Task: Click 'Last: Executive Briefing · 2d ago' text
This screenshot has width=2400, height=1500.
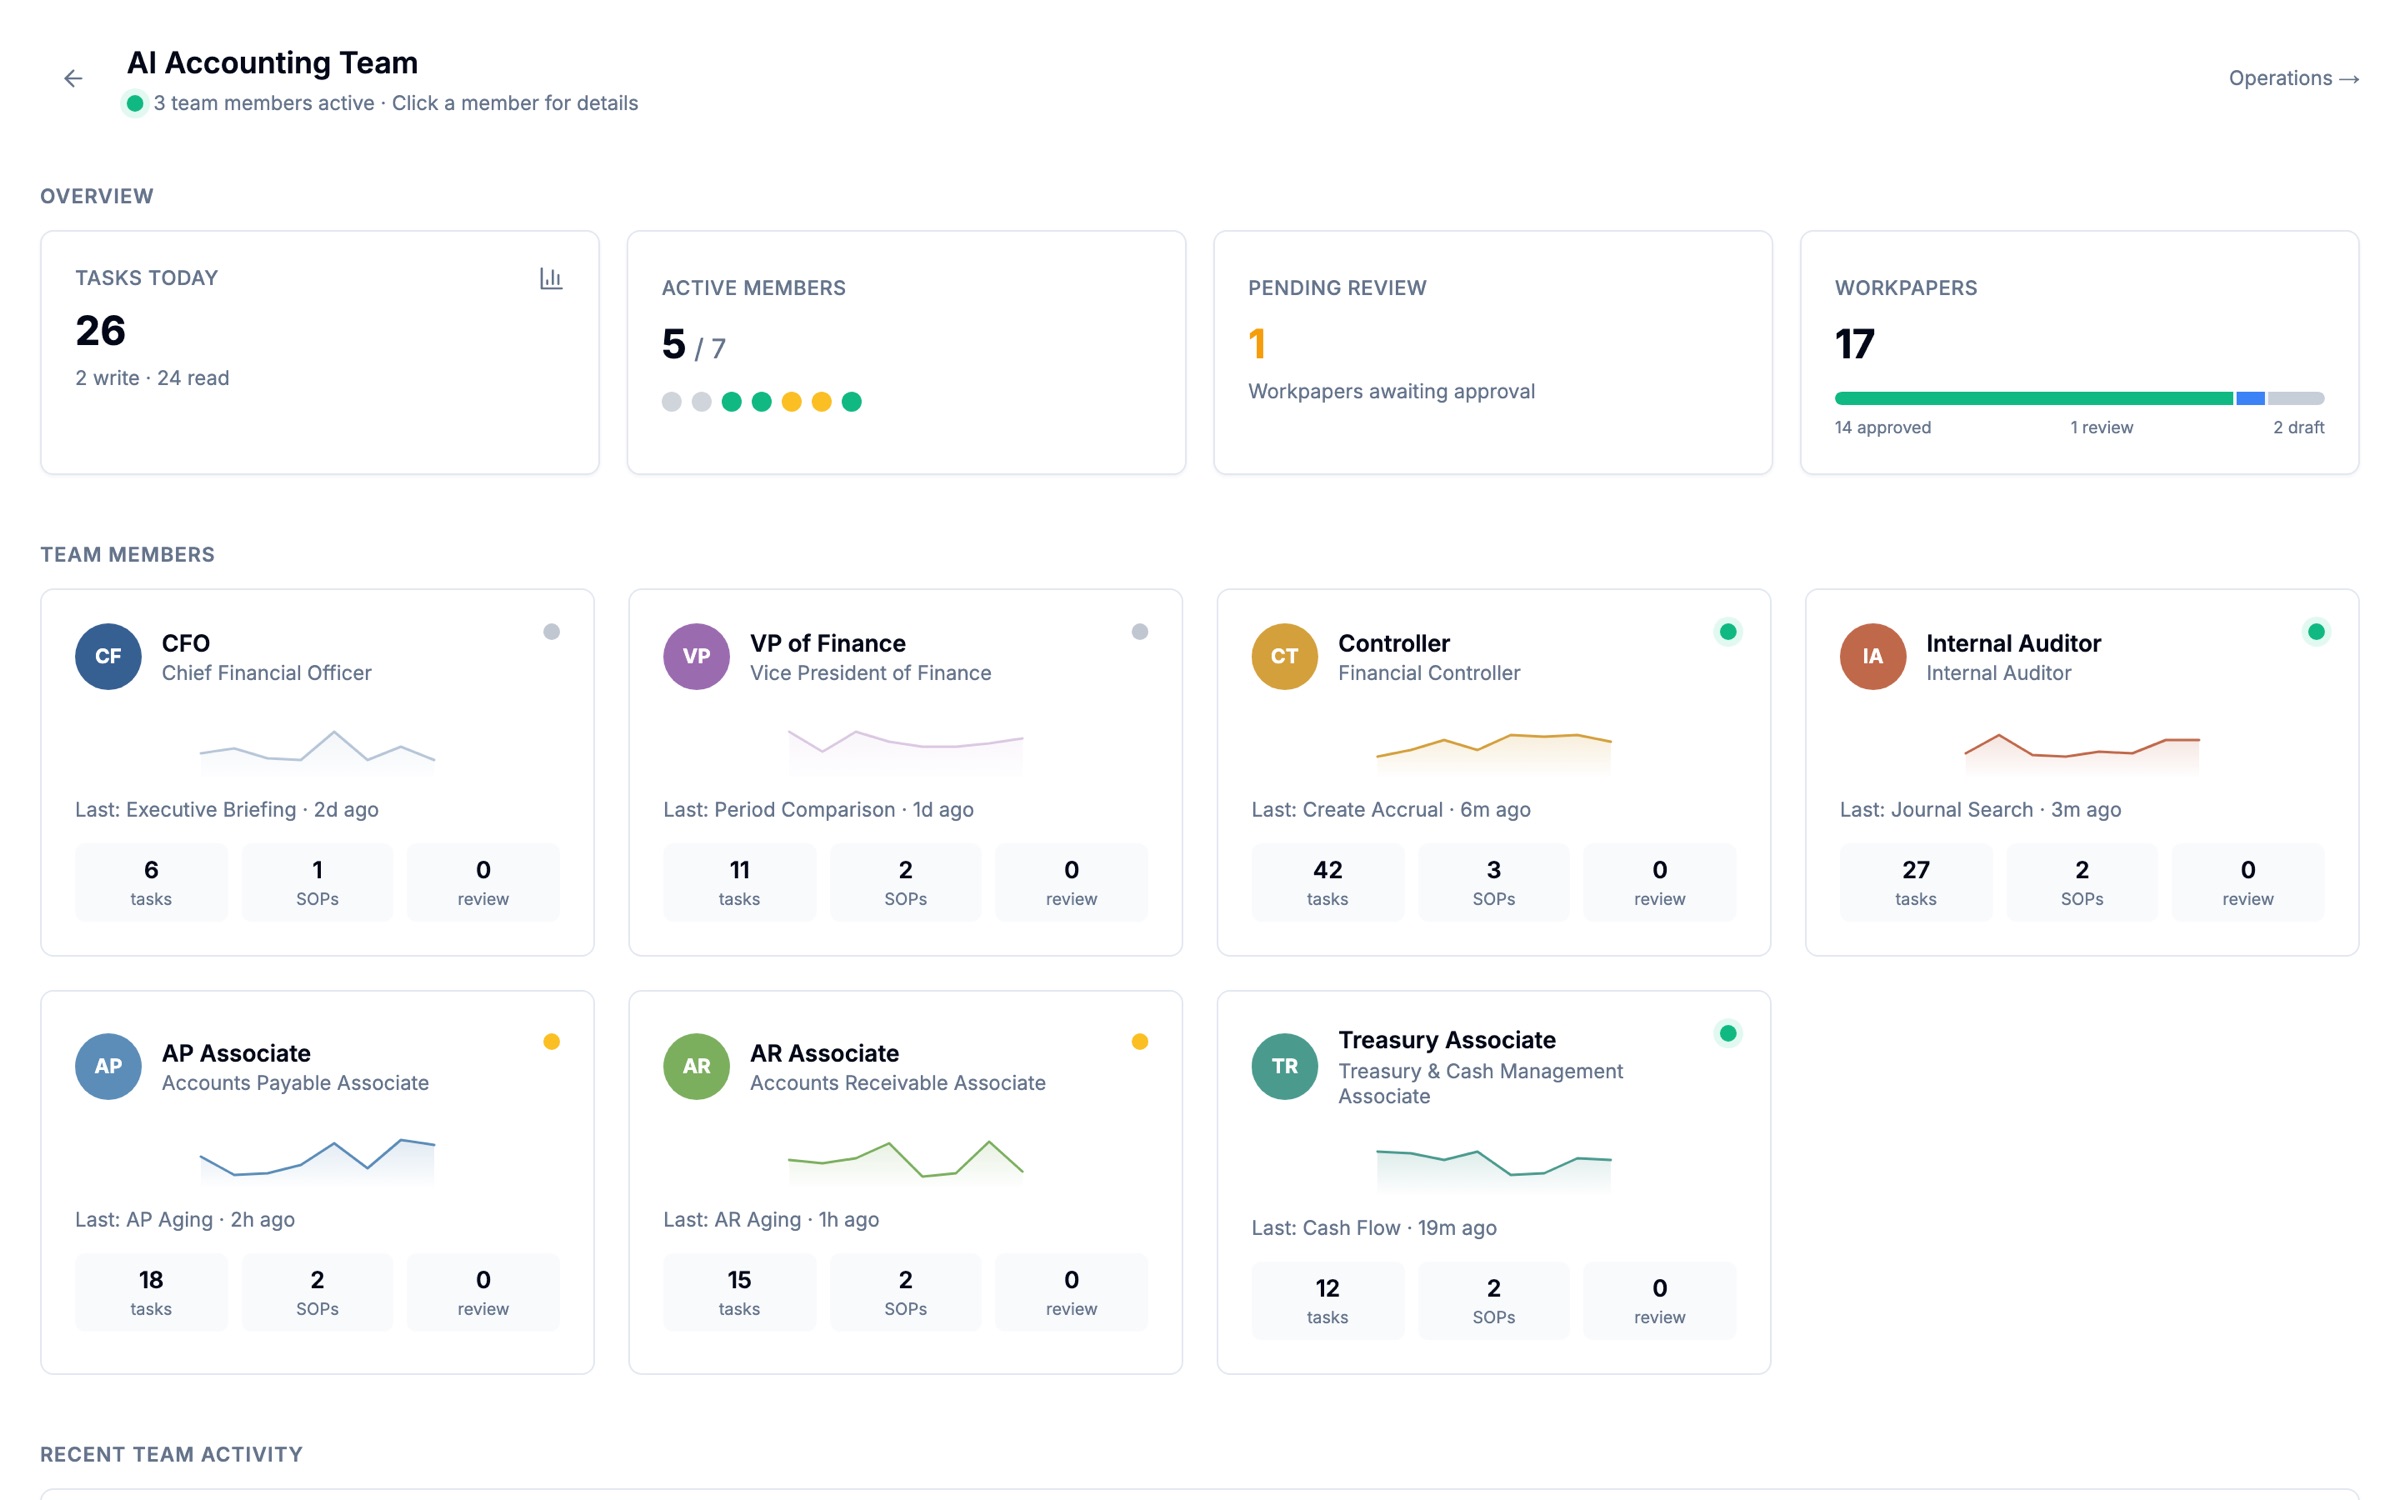Action: pyautogui.click(x=226, y=810)
